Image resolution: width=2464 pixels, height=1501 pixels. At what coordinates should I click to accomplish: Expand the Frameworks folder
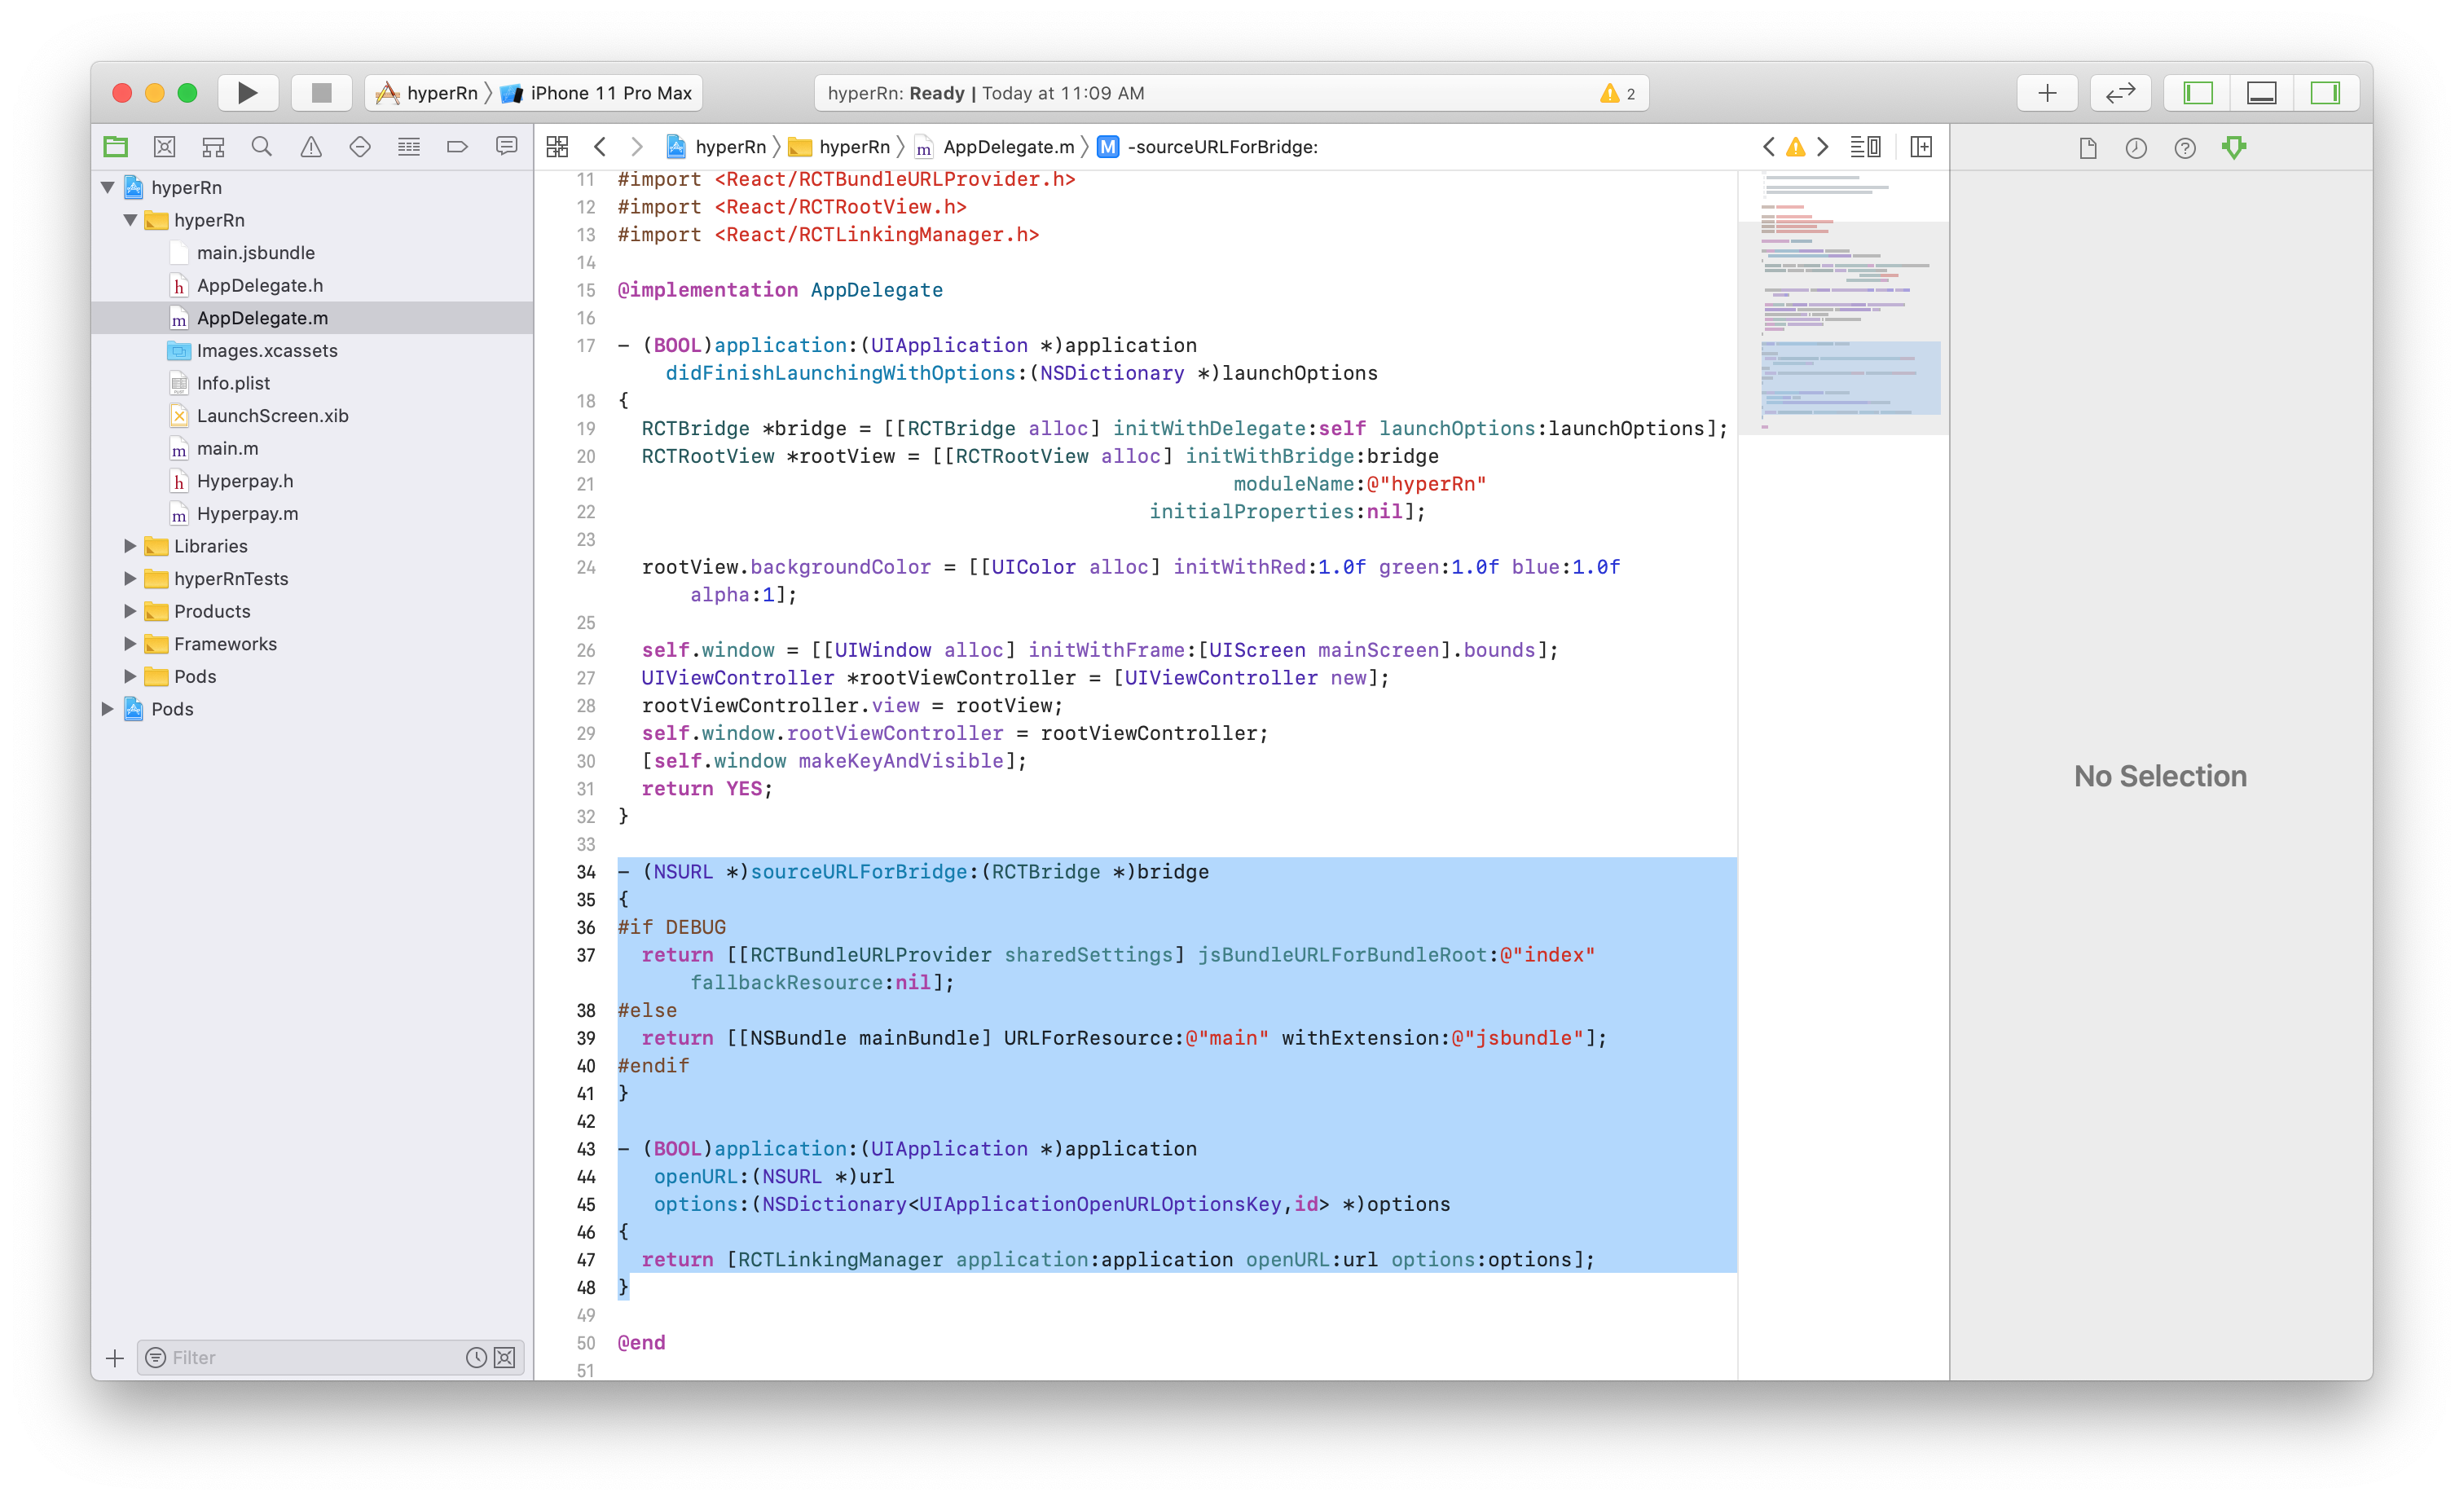(130, 644)
